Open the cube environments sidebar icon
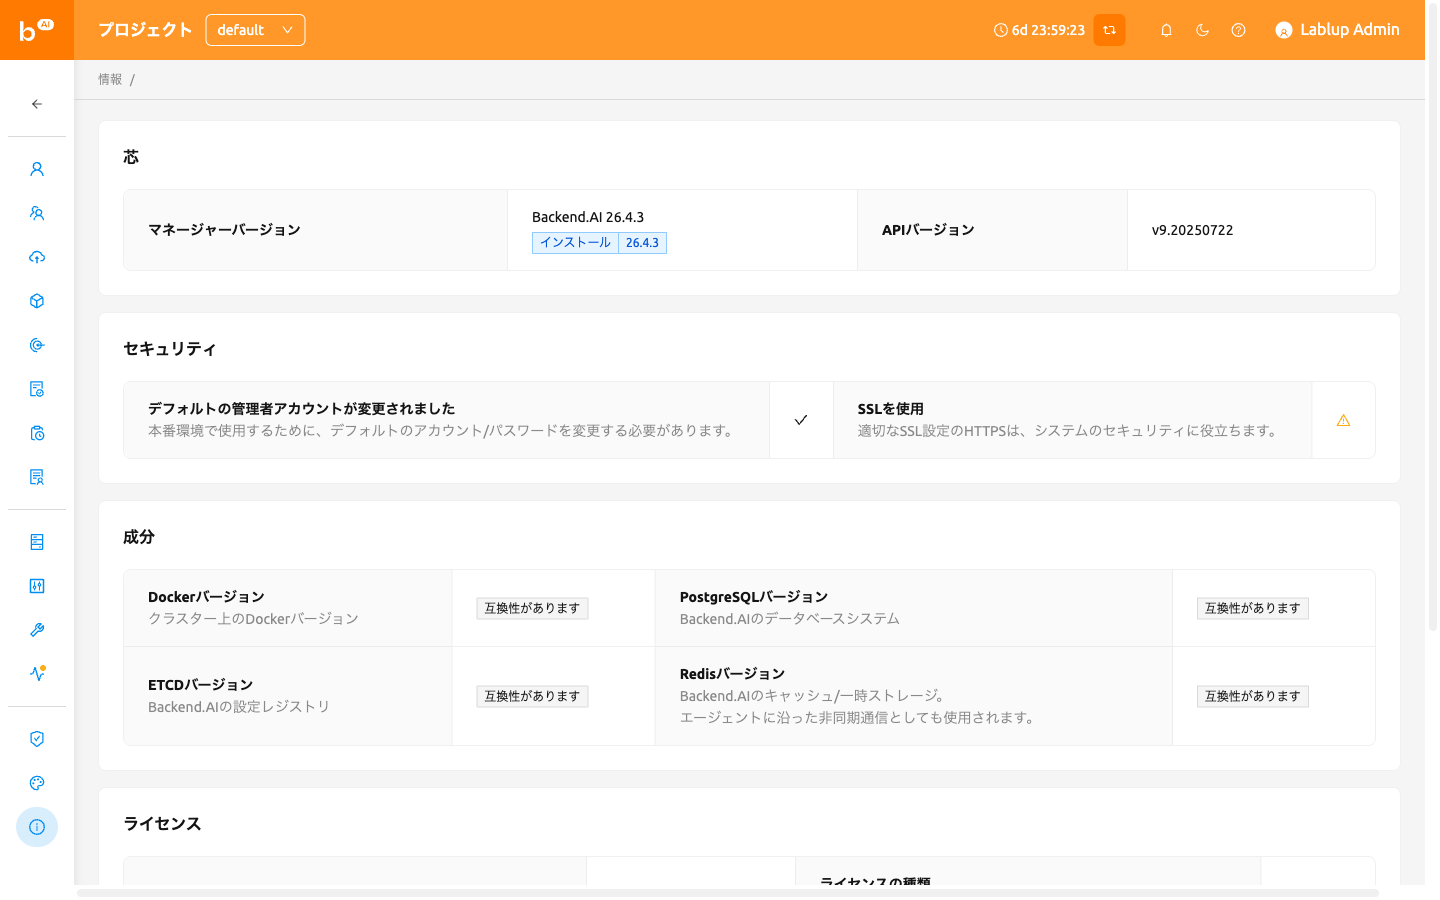Screen dimensions: 1440x900 click(37, 301)
